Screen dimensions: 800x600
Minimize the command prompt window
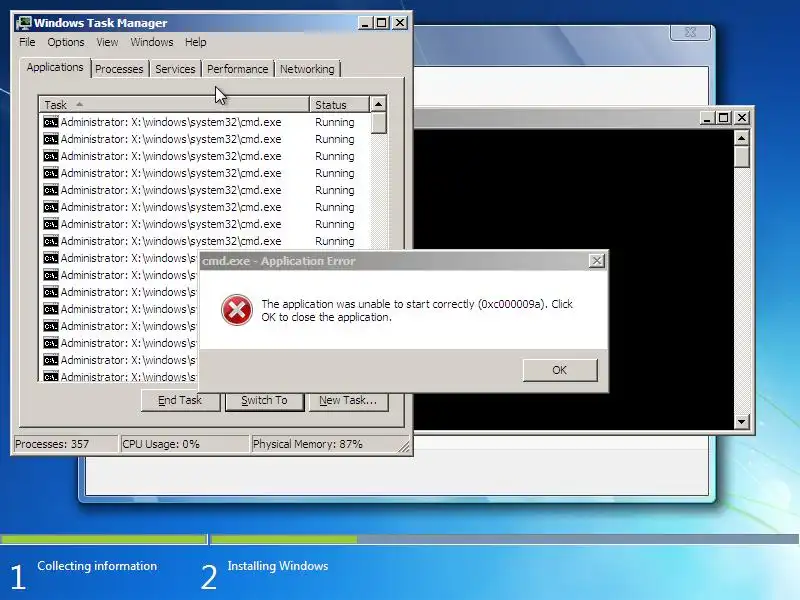click(x=707, y=118)
